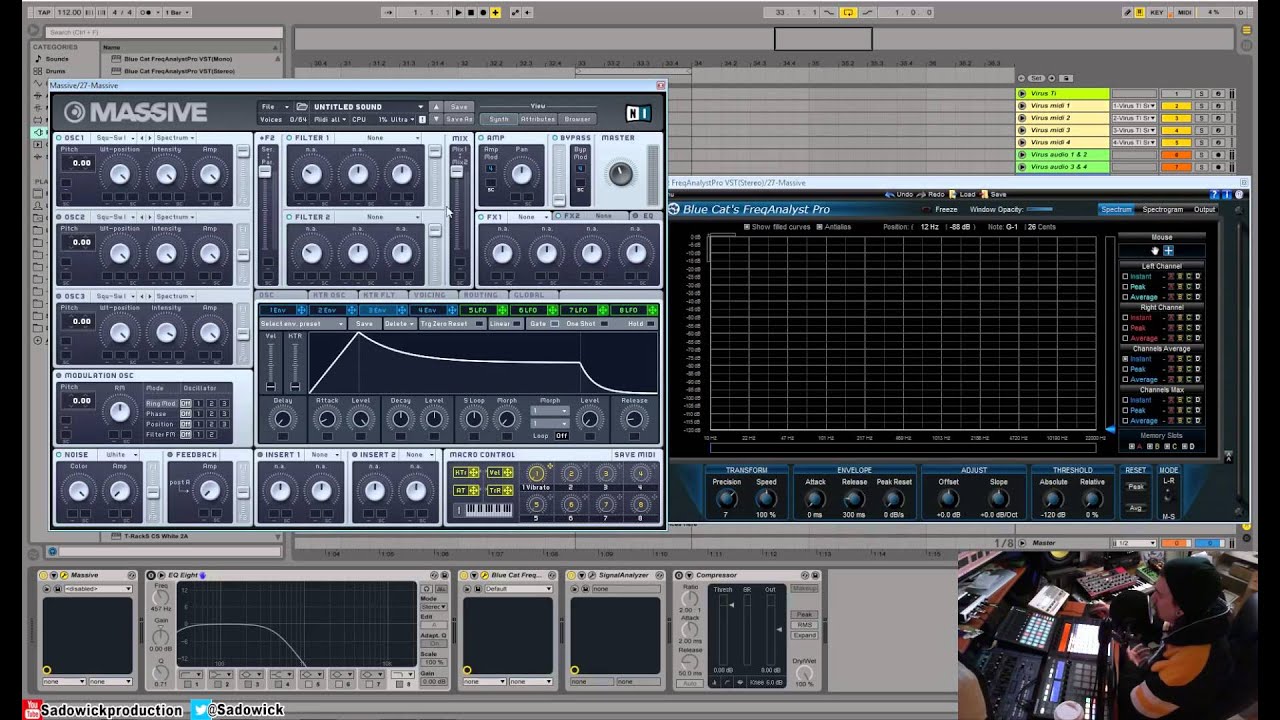Select the crosshair mouse mode in FreqAnalyst
The height and width of the screenshot is (720, 1280).
click(1168, 250)
